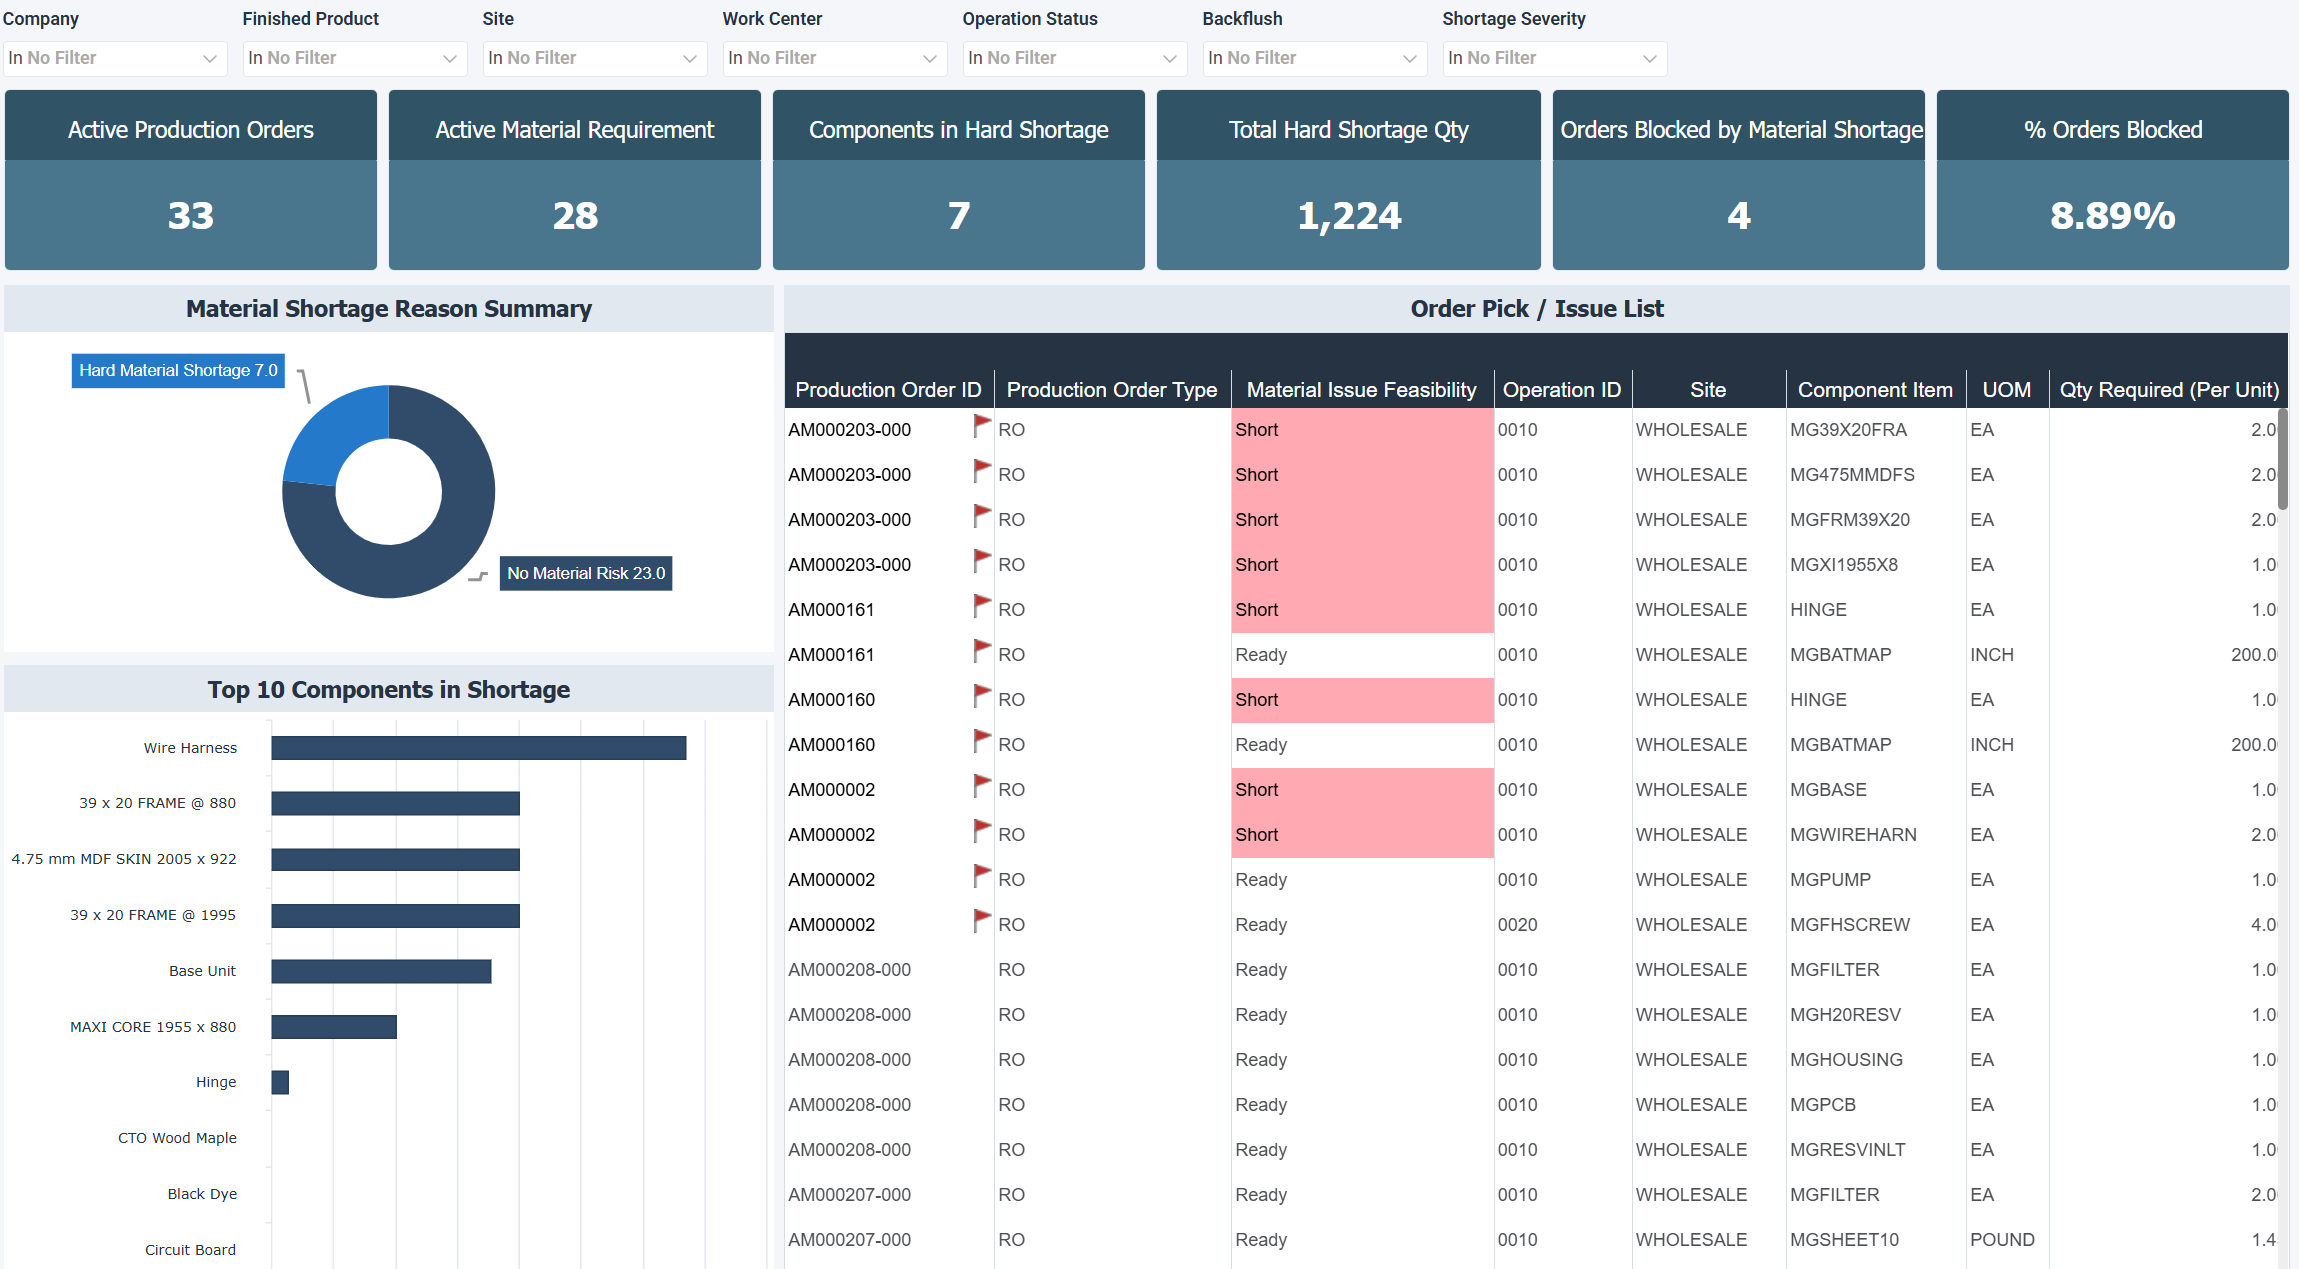Sort by Material Issue Feasibility column header
The width and height of the screenshot is (2299, 1269).
(x=1360, y=390)
